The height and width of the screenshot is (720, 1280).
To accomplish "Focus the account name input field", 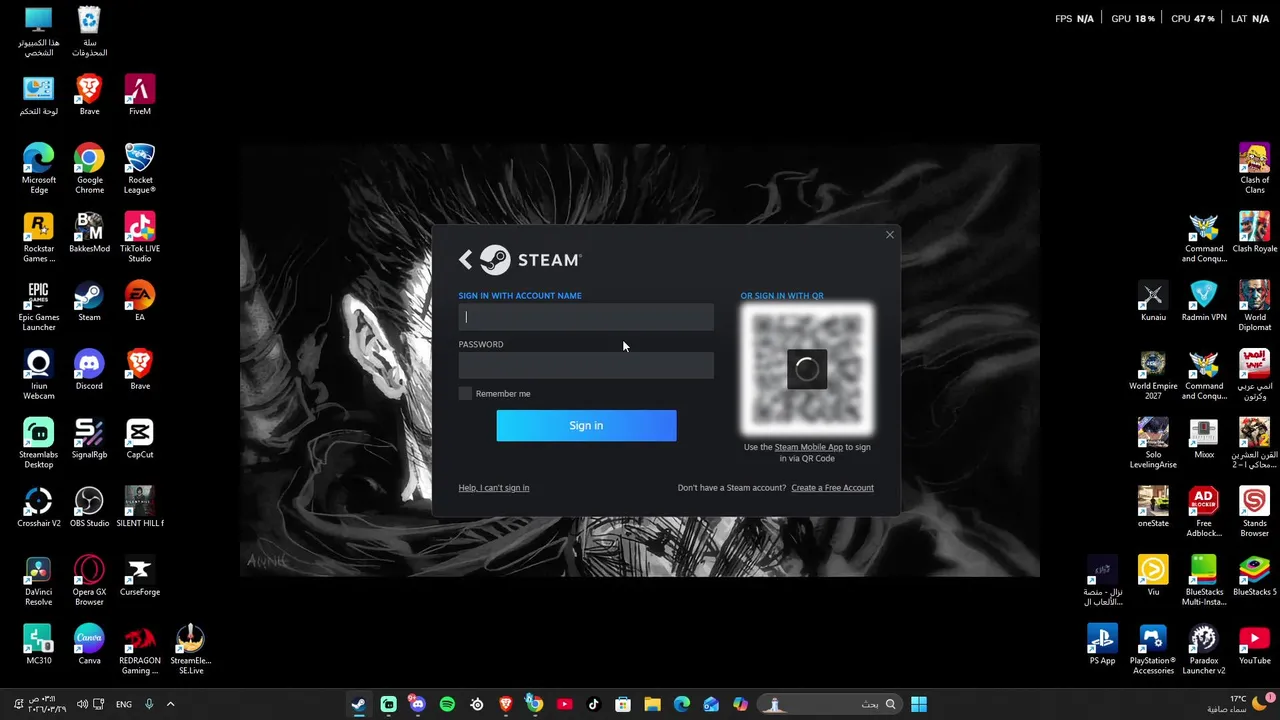I will pyautogui.click(x=586, y=317).
